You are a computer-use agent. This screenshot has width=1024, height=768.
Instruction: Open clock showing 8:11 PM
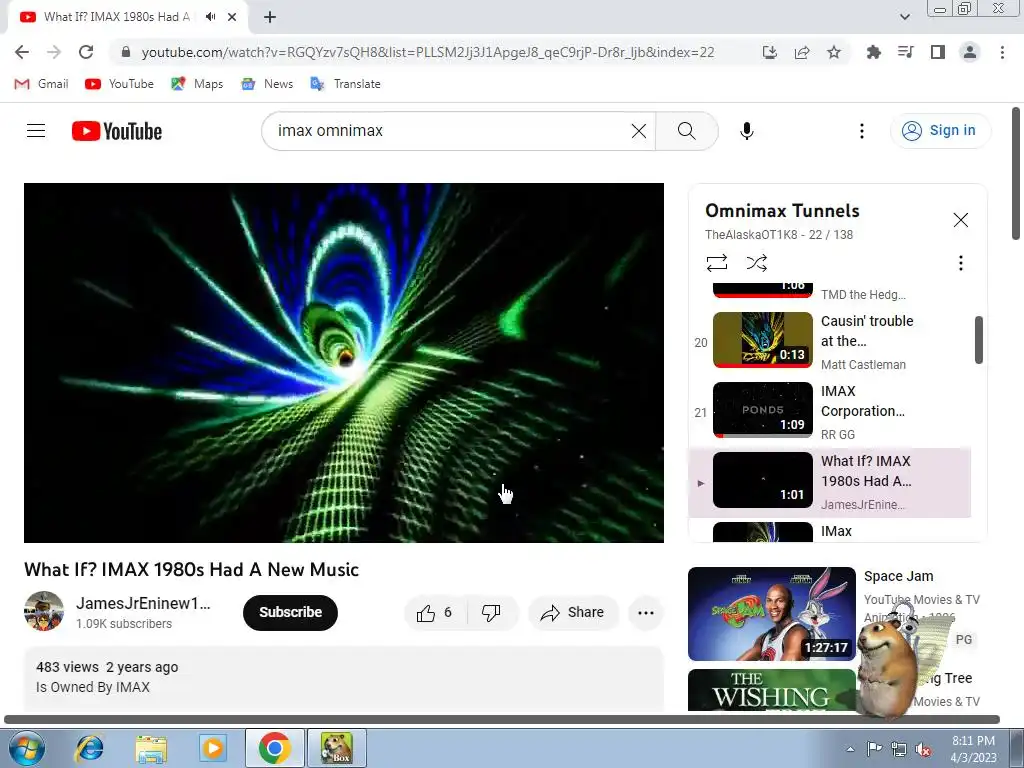coord(973,749)
